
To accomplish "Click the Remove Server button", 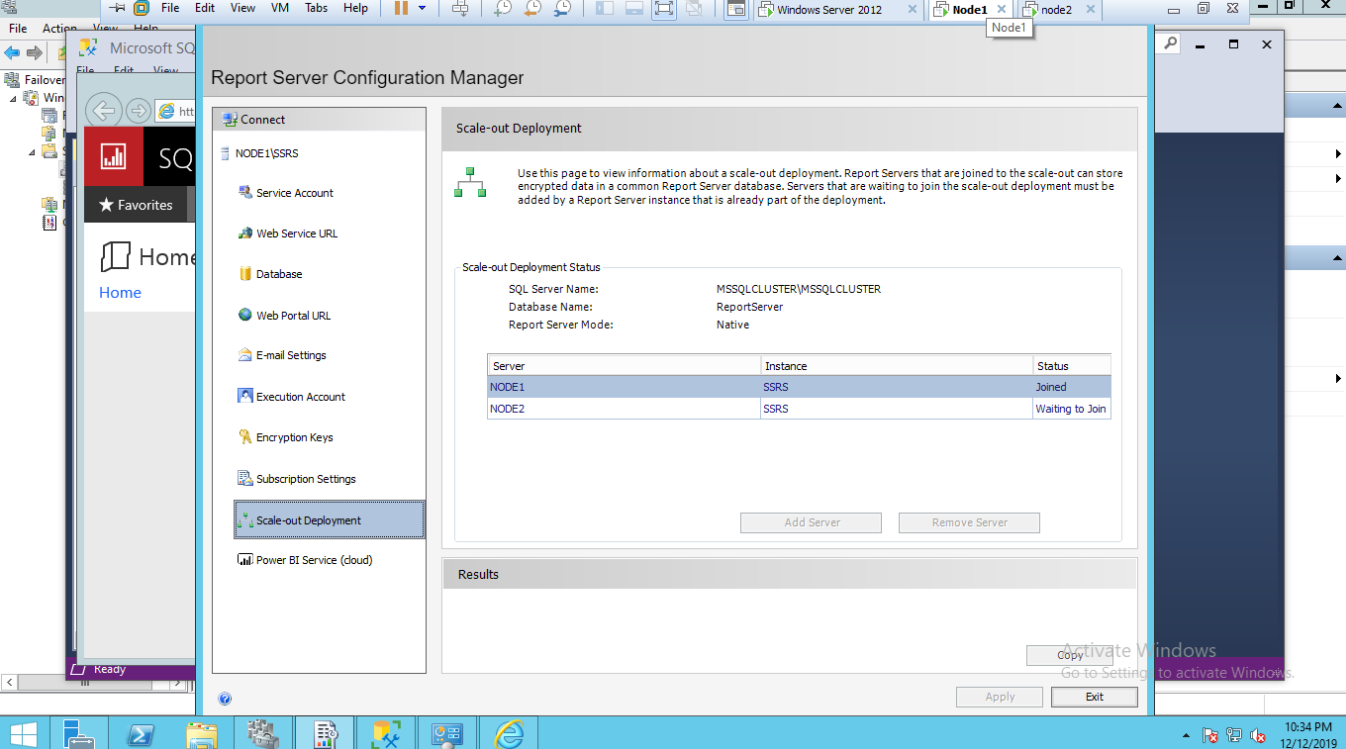I will pos(969,522).
